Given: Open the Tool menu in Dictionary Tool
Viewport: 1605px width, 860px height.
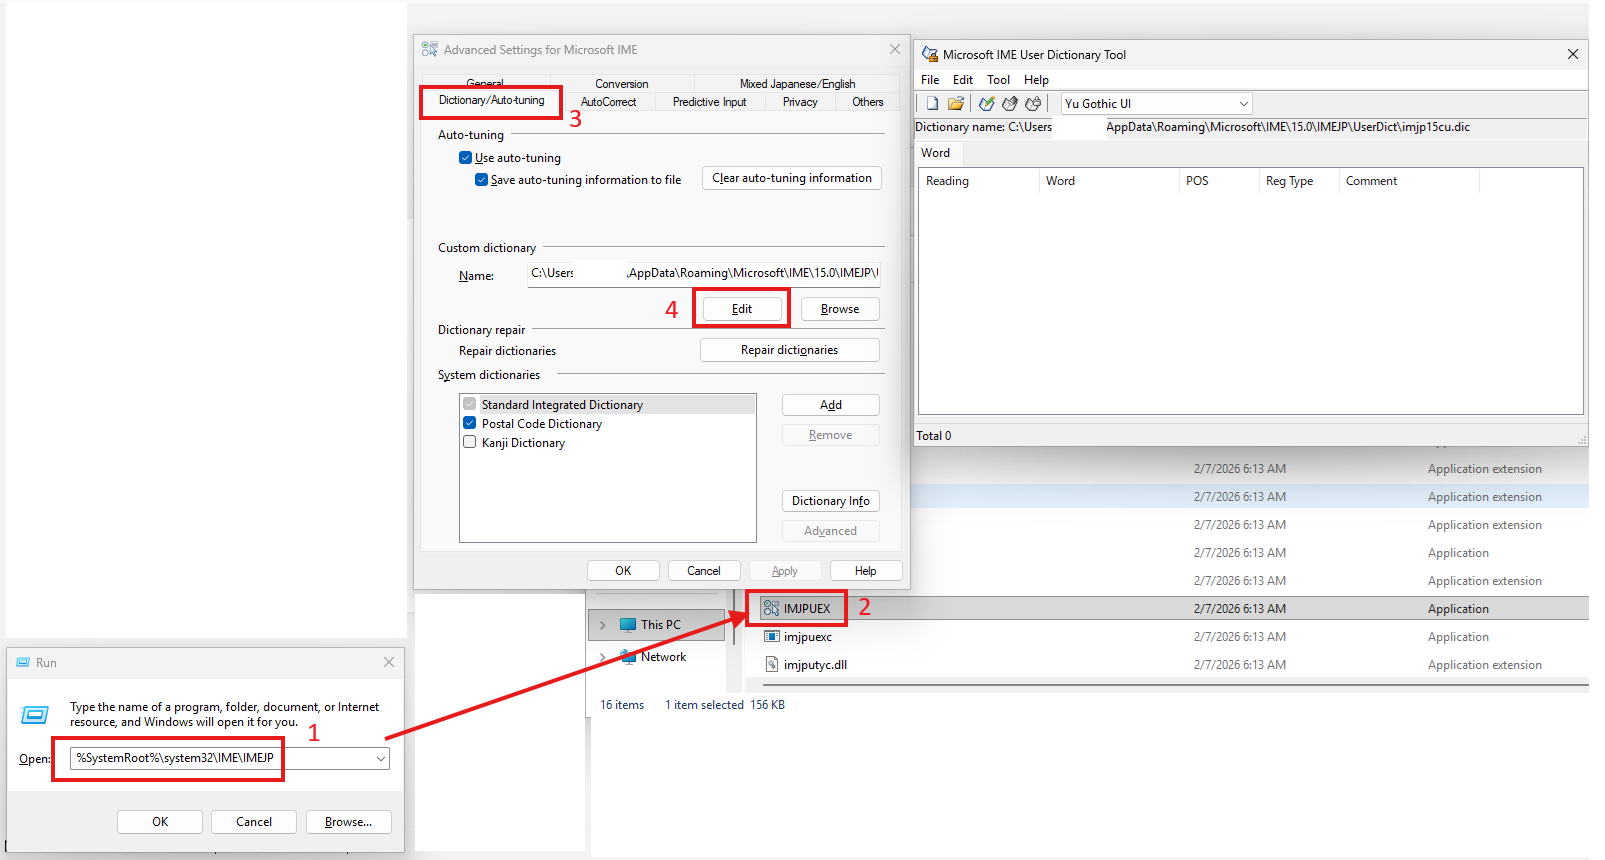Looking at the screenshot, I should [998, 80].
